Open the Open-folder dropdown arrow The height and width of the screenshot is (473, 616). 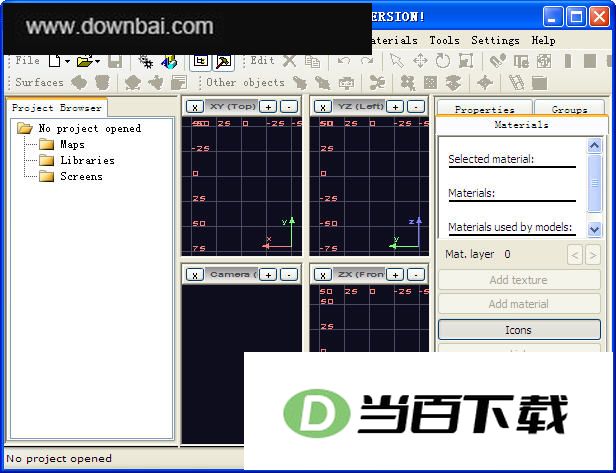pyautogui.click(x=97, y=61)
